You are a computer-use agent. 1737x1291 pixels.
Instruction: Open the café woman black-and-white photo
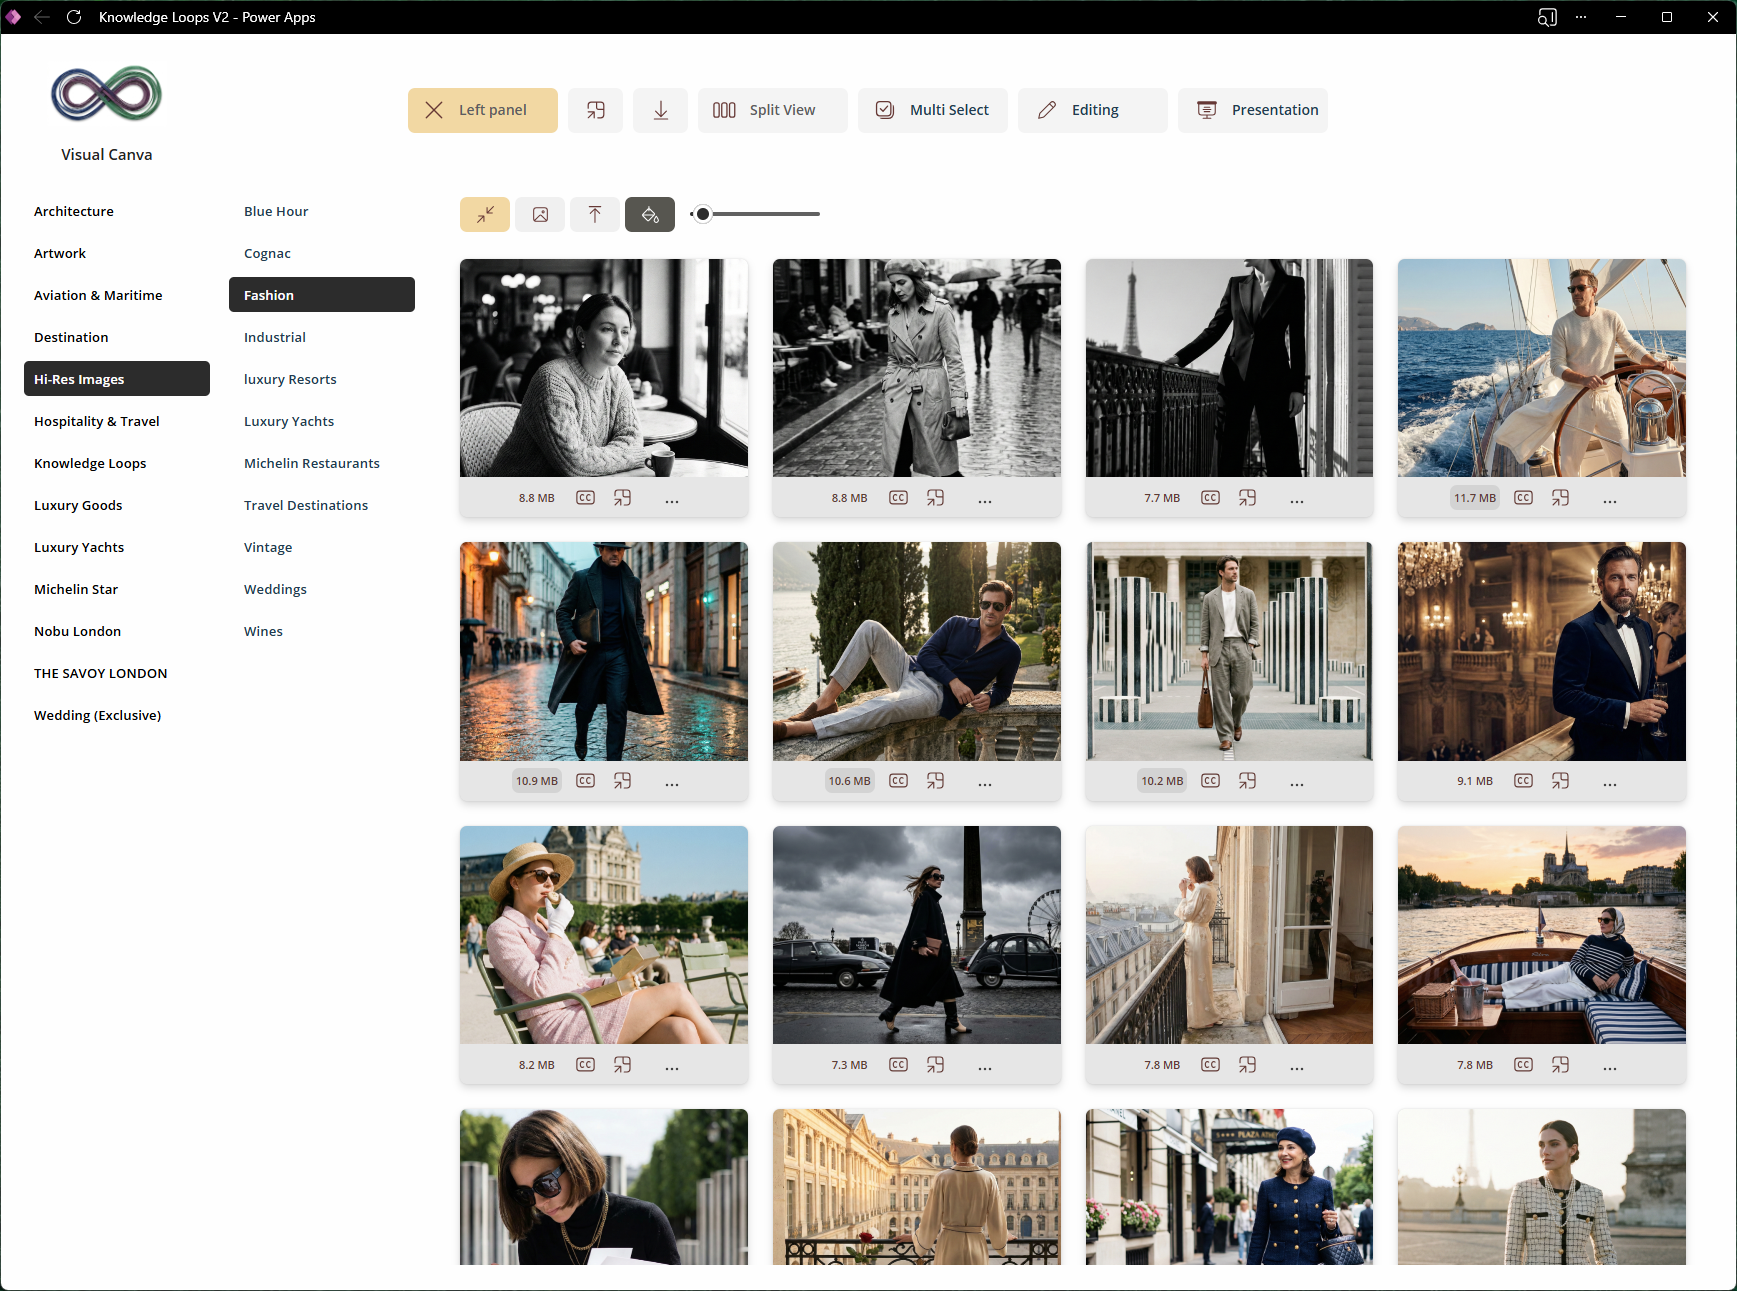coord(604,368)
